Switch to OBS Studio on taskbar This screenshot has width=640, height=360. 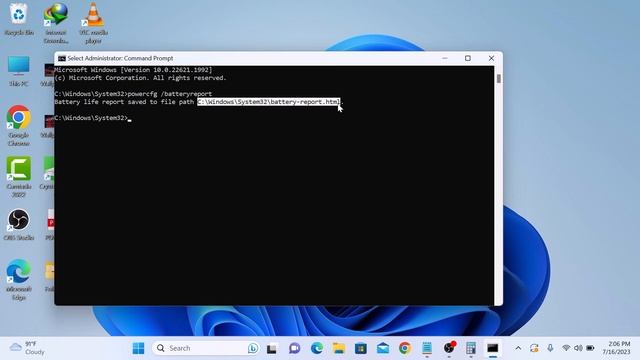coord(449,348)
